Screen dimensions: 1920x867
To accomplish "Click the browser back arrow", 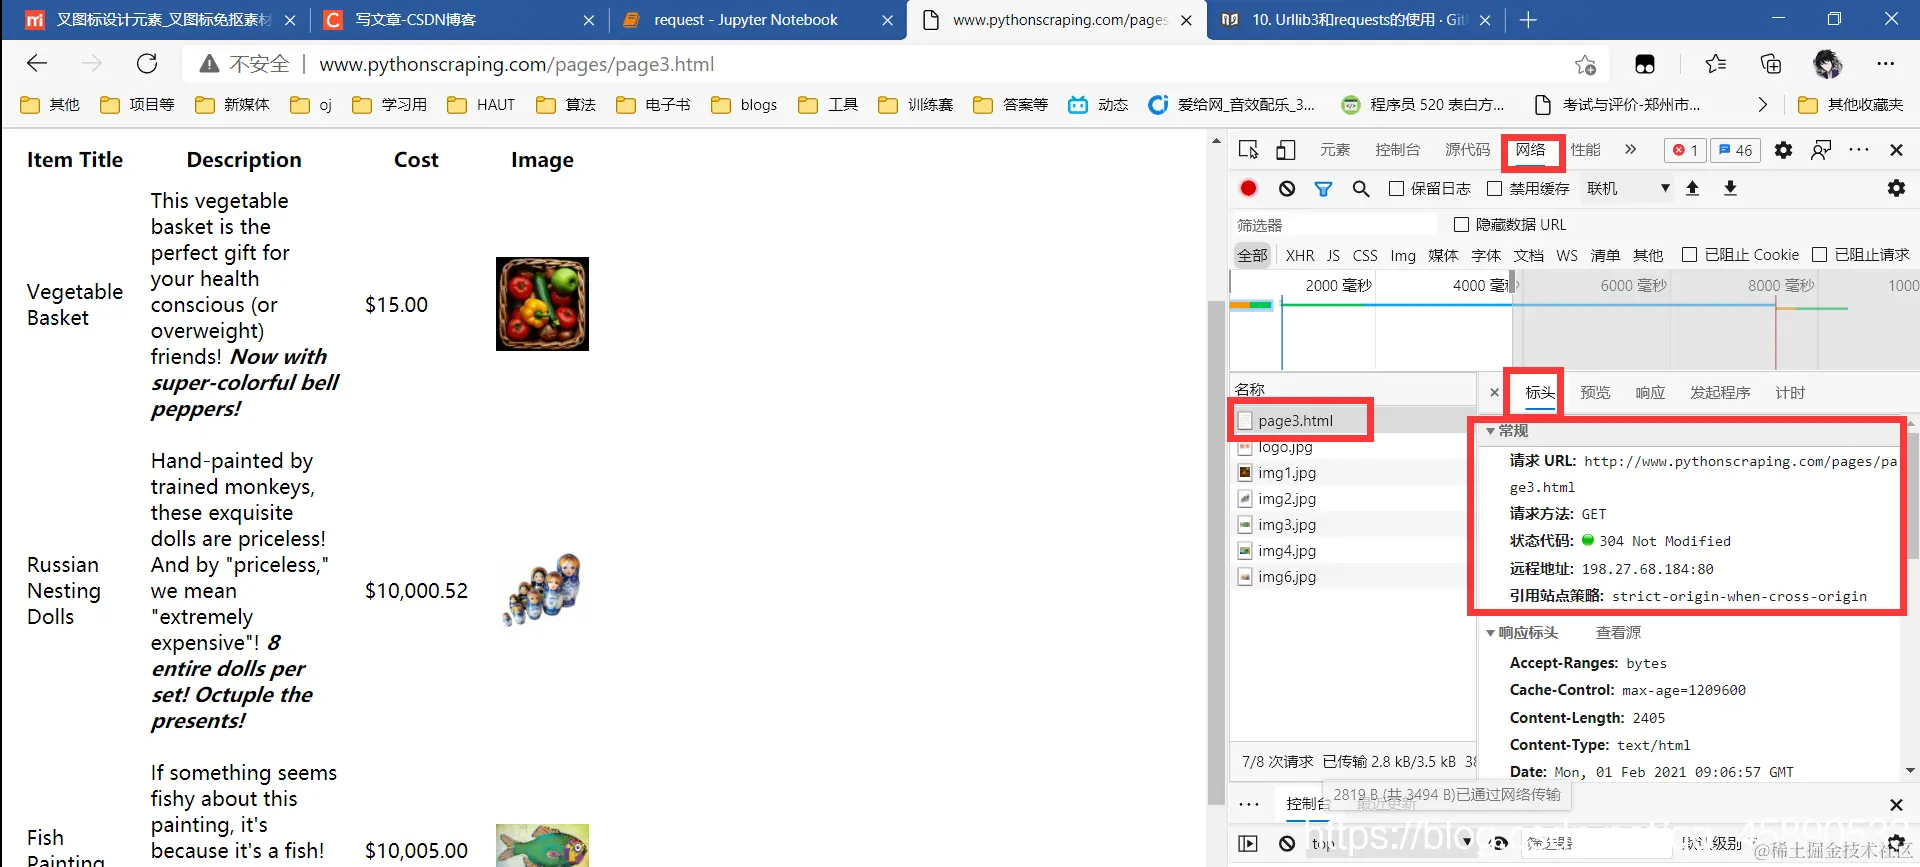I will (37, 64).
